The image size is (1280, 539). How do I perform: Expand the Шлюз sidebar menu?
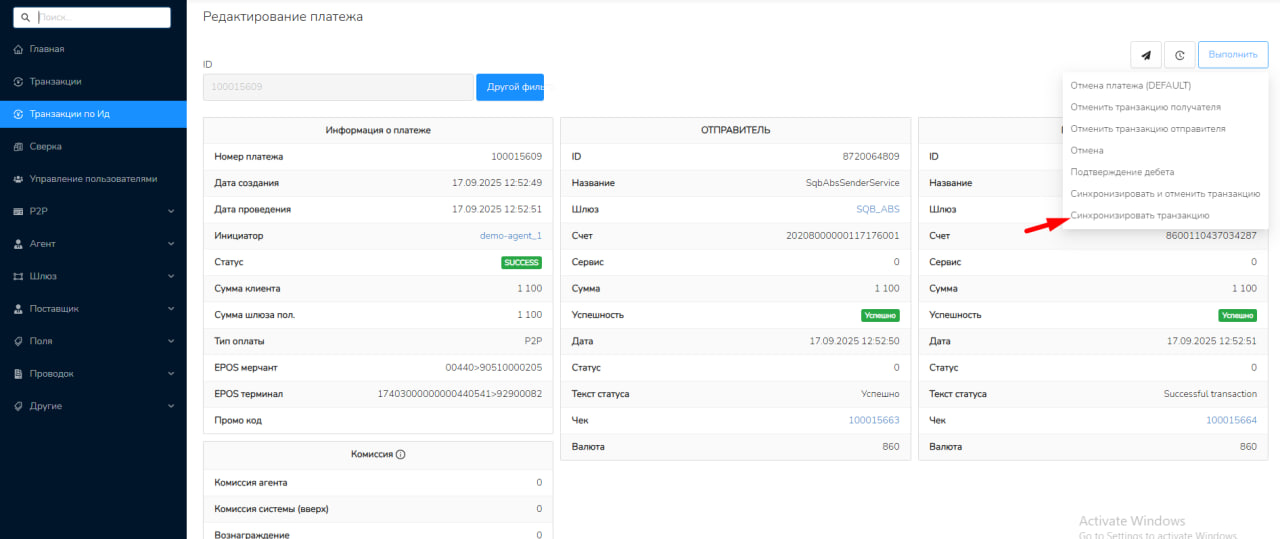tap(171, 276)
